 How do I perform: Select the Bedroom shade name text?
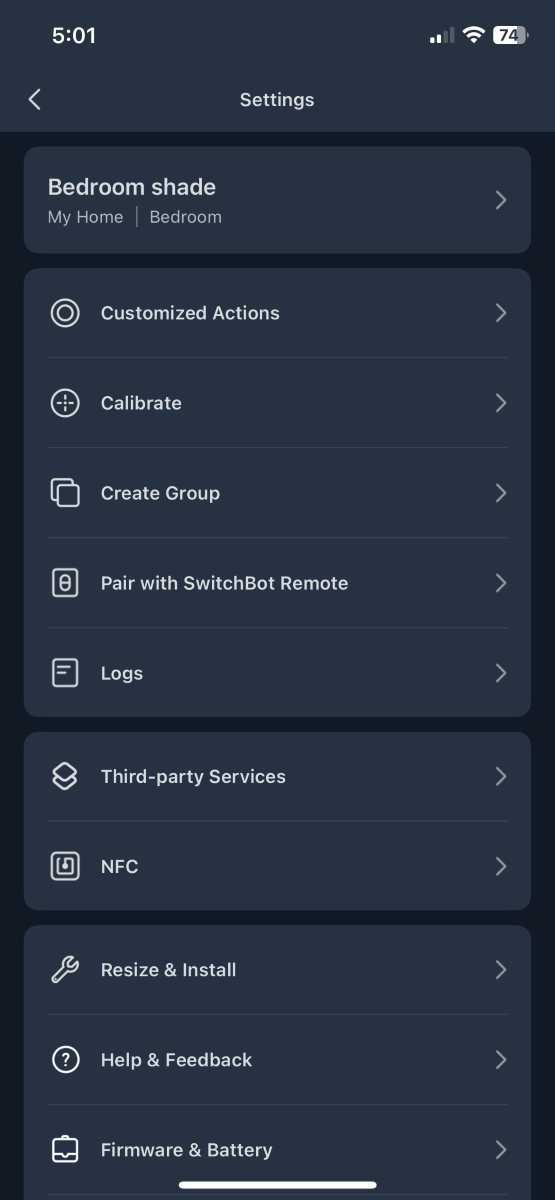(132, 187)
